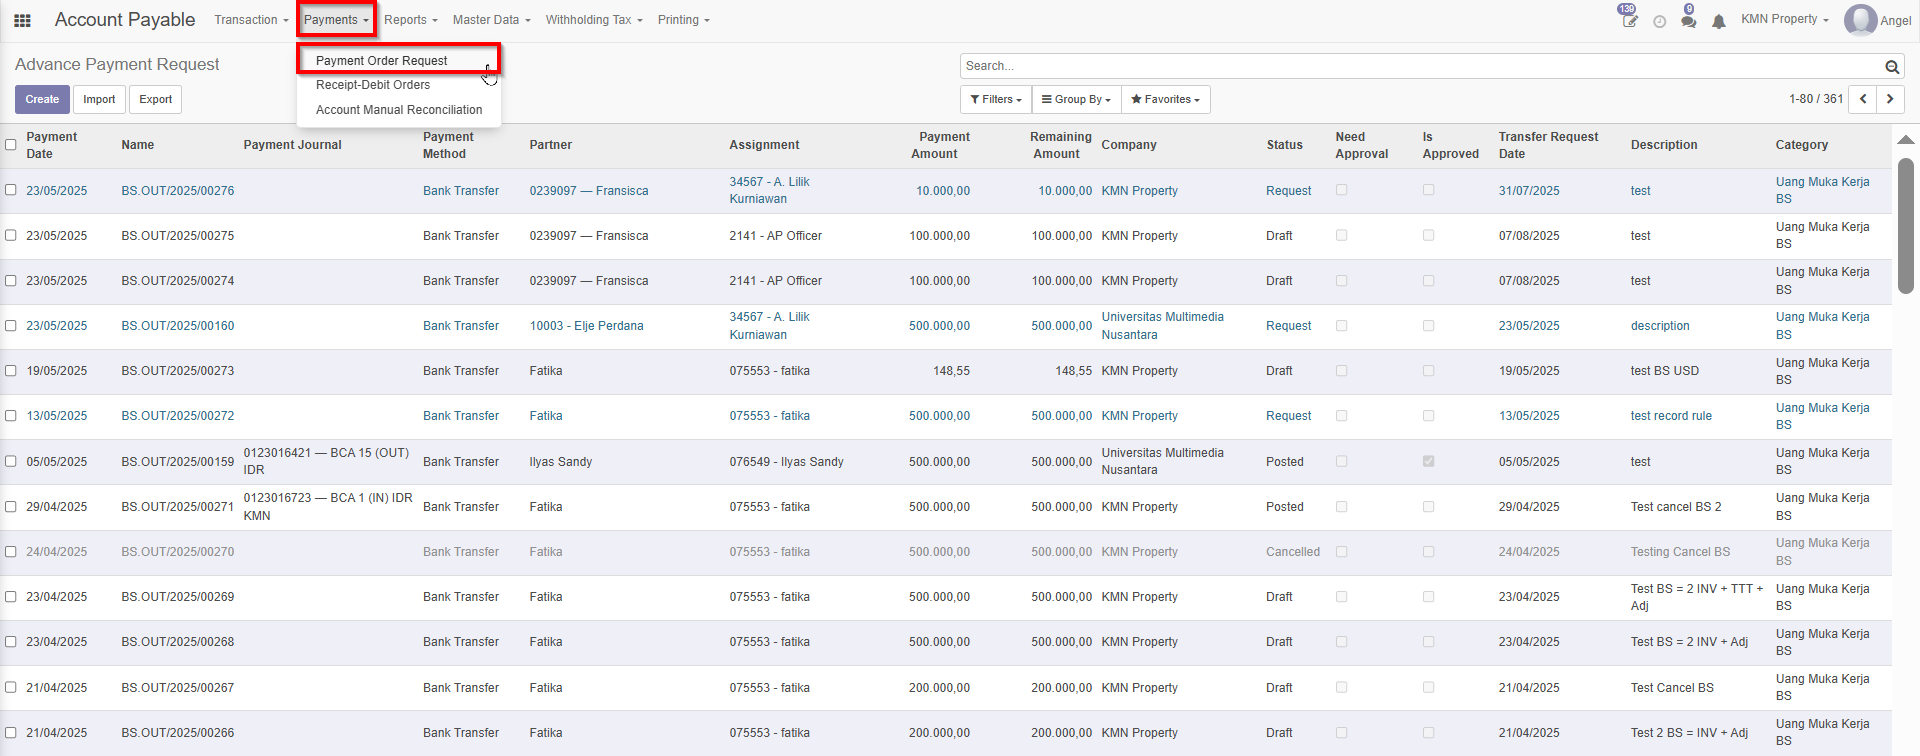Tick the row checkbox for BS.OUT/2025/00275
1920x756 pixels.
click(x=11, y=236)
